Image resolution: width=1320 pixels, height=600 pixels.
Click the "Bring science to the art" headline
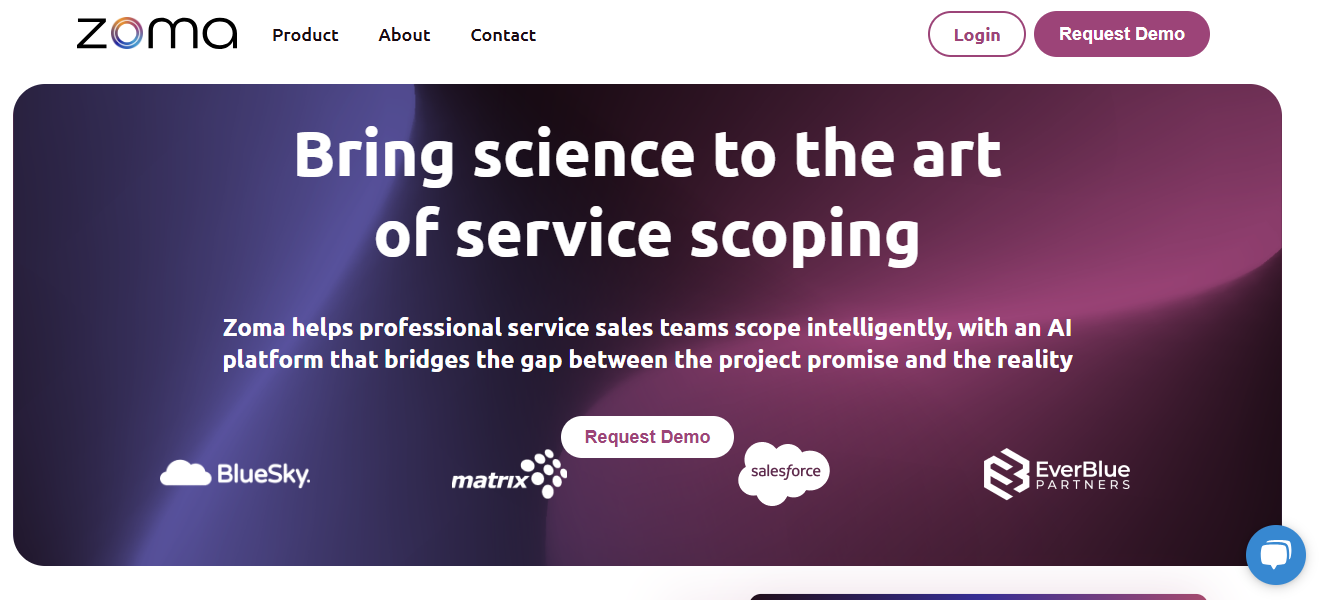(x=647, y=154)
